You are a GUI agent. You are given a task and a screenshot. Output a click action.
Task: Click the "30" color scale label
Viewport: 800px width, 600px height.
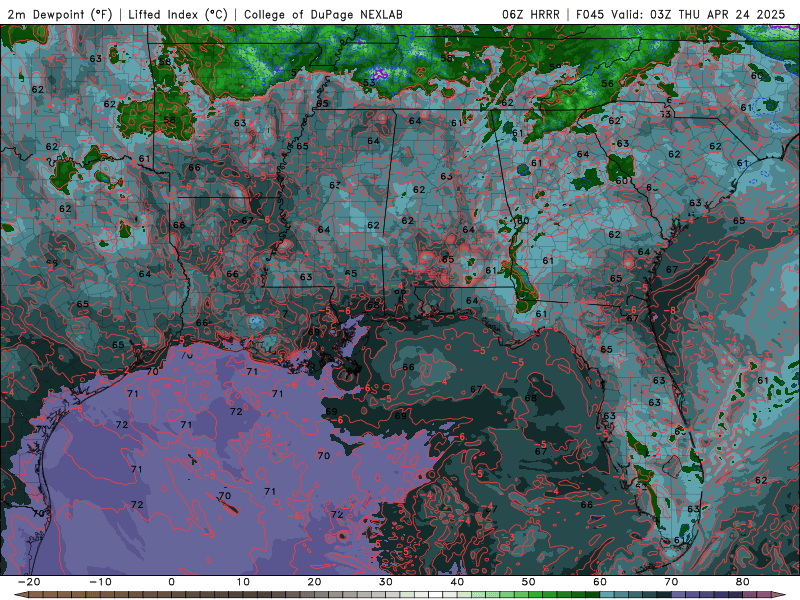(x=386, y=582)
